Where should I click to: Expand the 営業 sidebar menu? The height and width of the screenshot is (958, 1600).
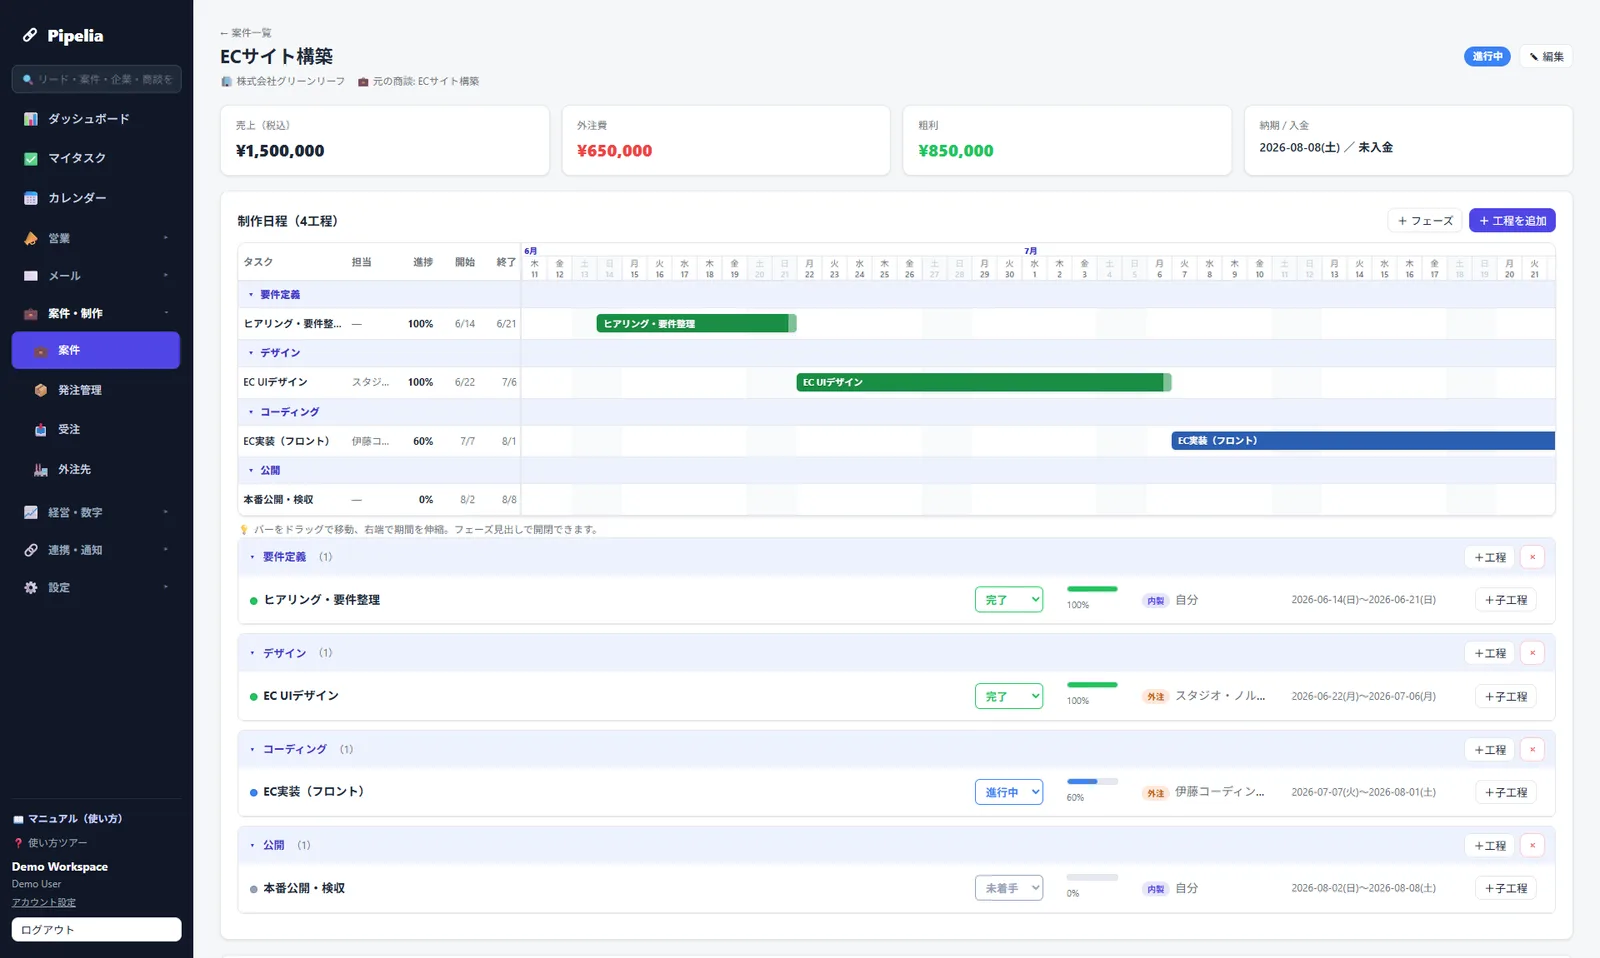click(x=96, y=238)
